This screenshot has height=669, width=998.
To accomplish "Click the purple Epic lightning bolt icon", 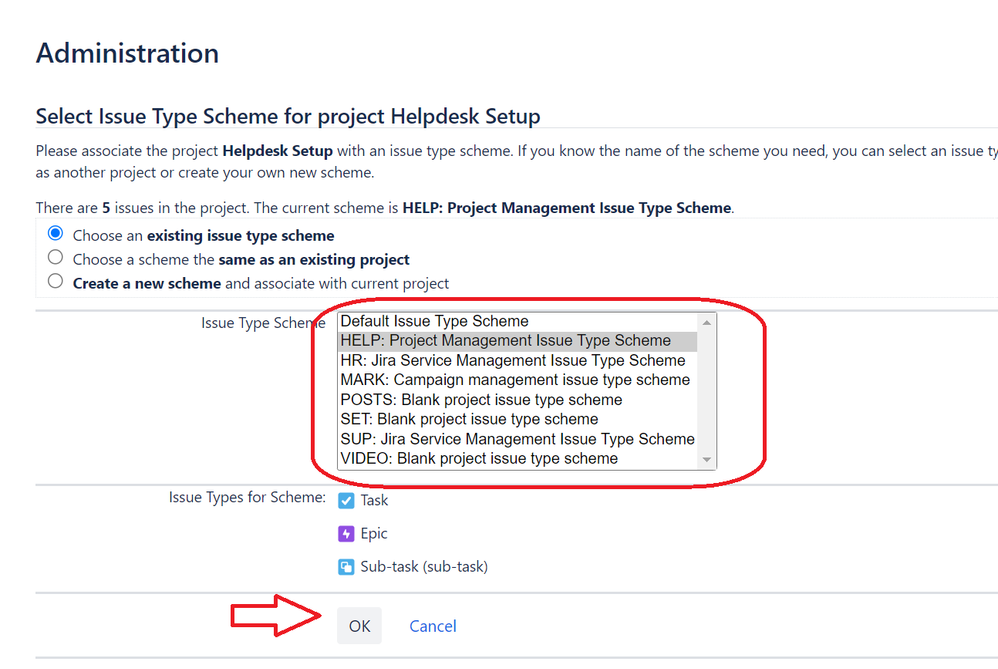I will [x=345, y=533].
